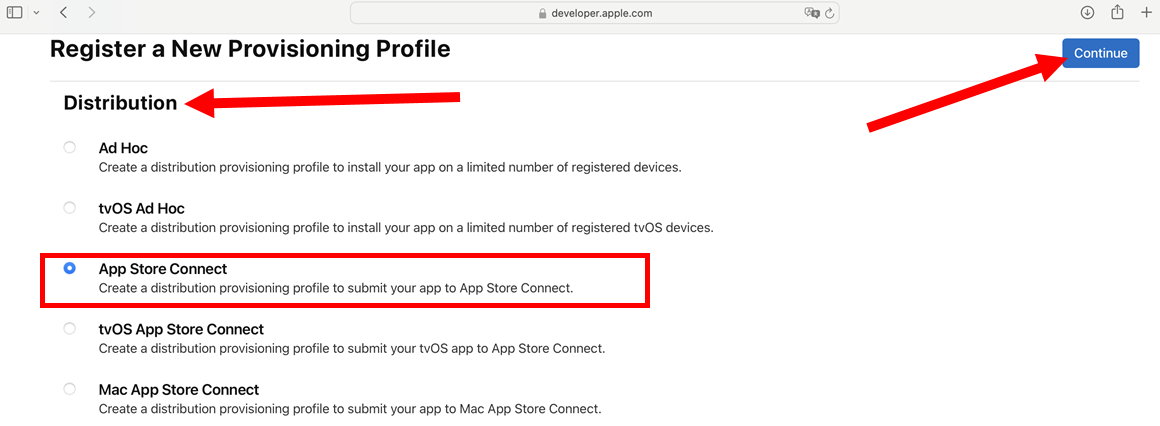Reload the page with the refresh icon
This screenshot has width=1160, height=426.
(x=829, y=13)
